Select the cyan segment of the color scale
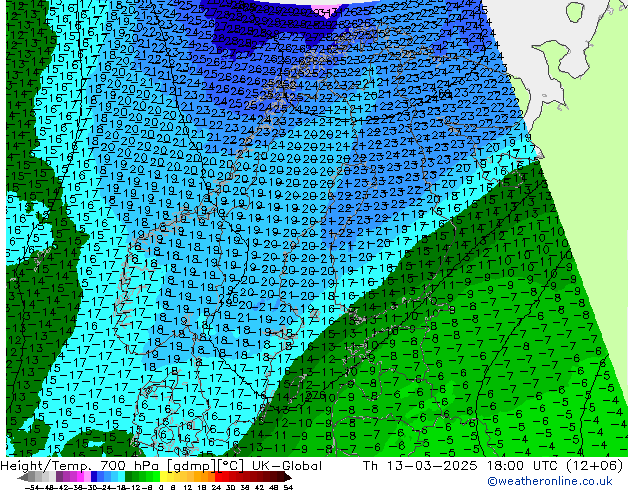634x490 pixels. click(118, 478)
